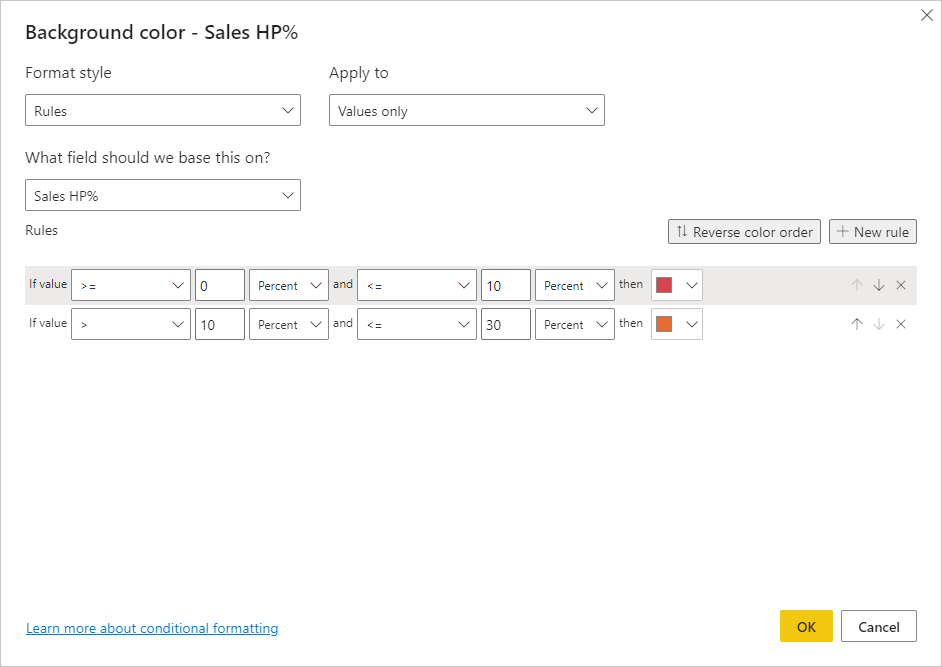
Task: Open the >= operator dropdown in first rule
Action: point(131,285)
